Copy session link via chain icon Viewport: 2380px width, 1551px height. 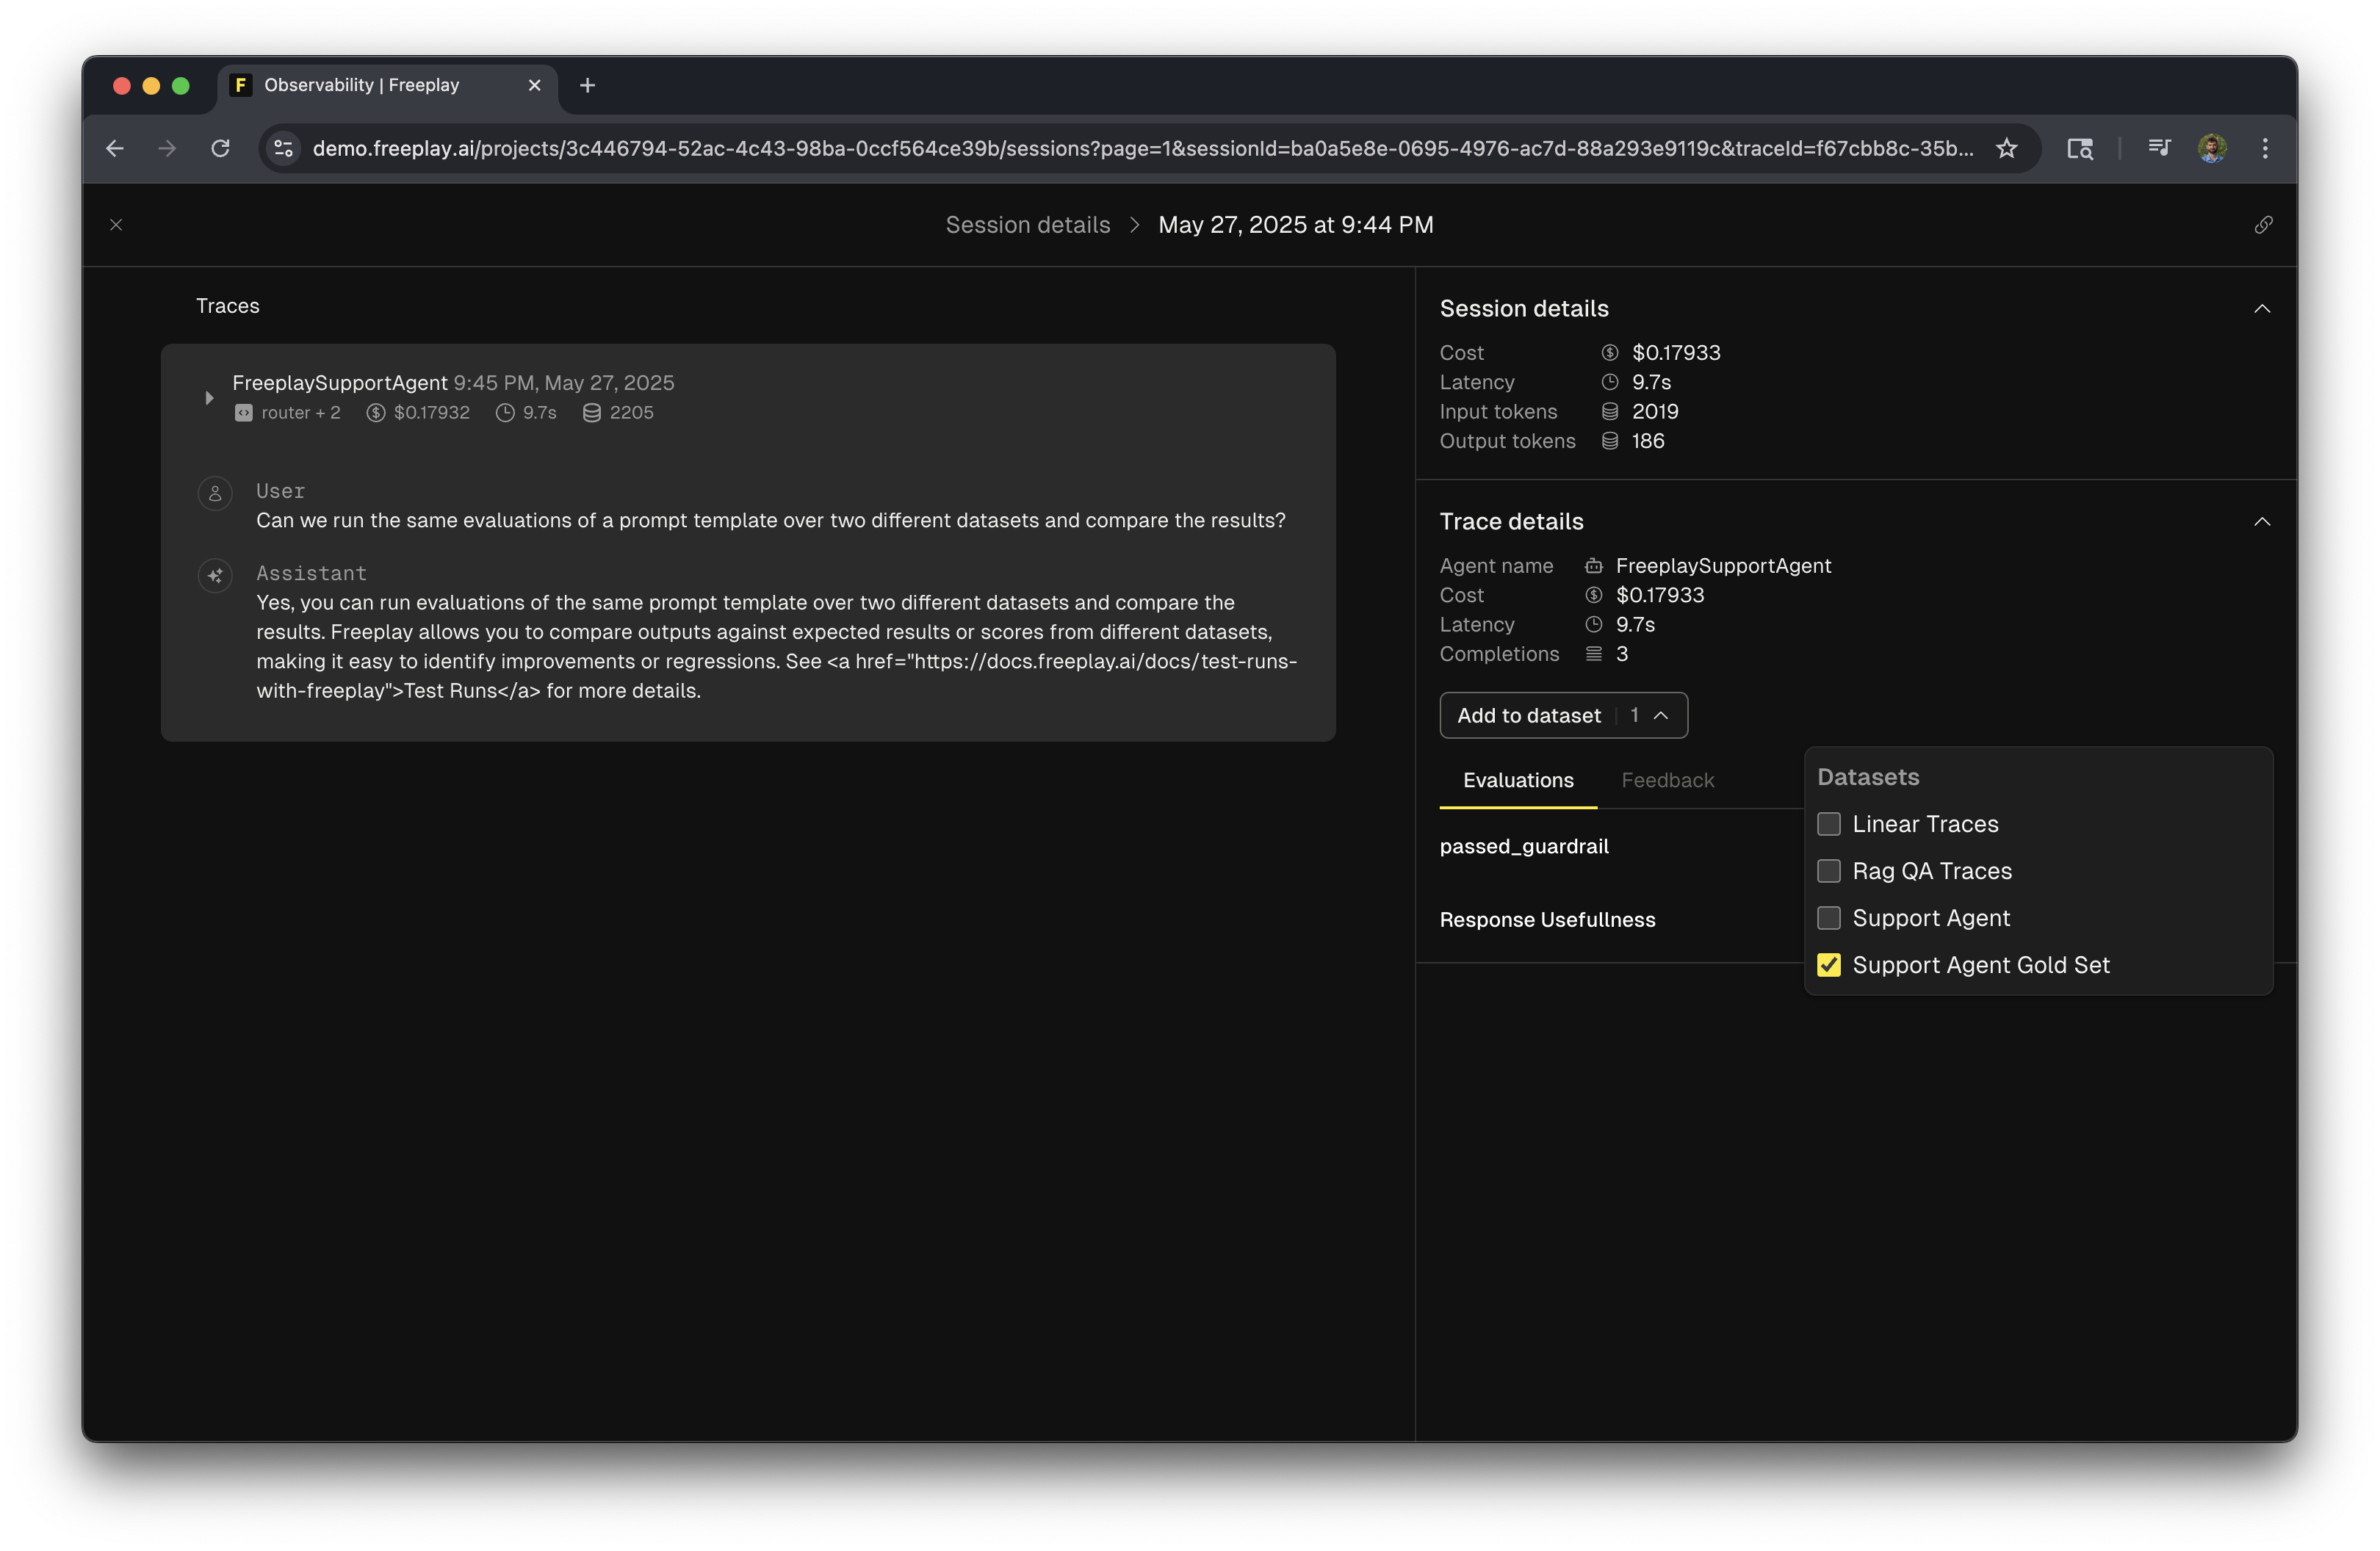click(2263, 225)
